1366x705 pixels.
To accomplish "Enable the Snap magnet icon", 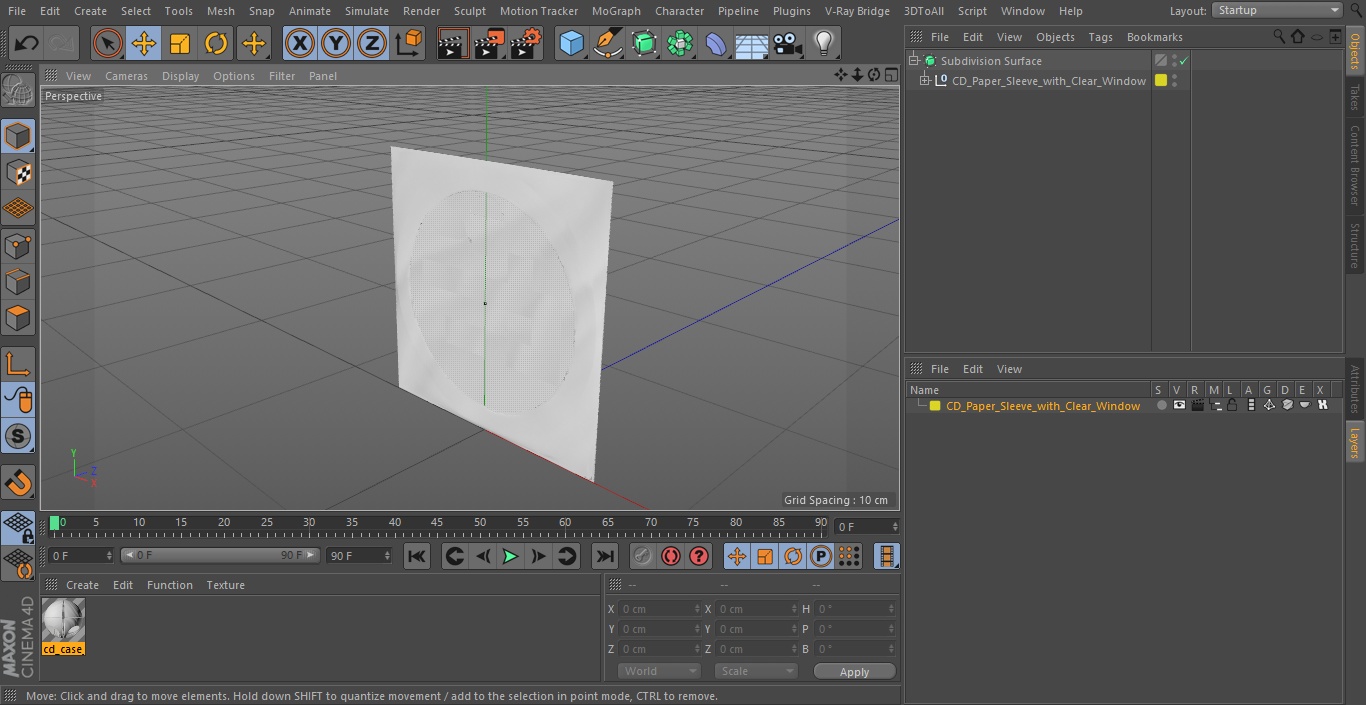I will (18, 483).
